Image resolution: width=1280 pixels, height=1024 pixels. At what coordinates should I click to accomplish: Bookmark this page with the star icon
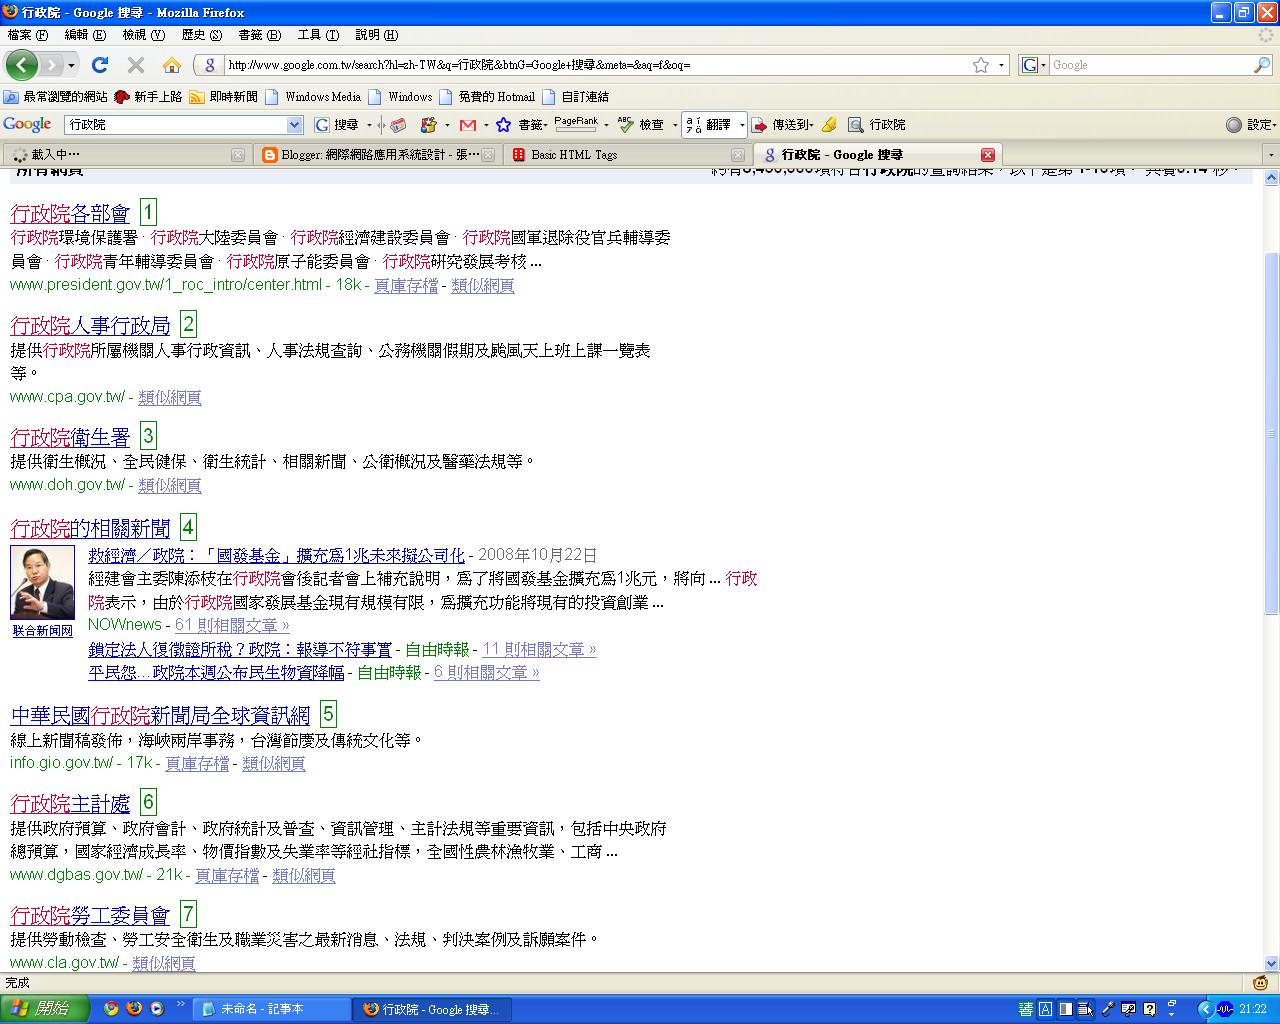coord(981,65)
